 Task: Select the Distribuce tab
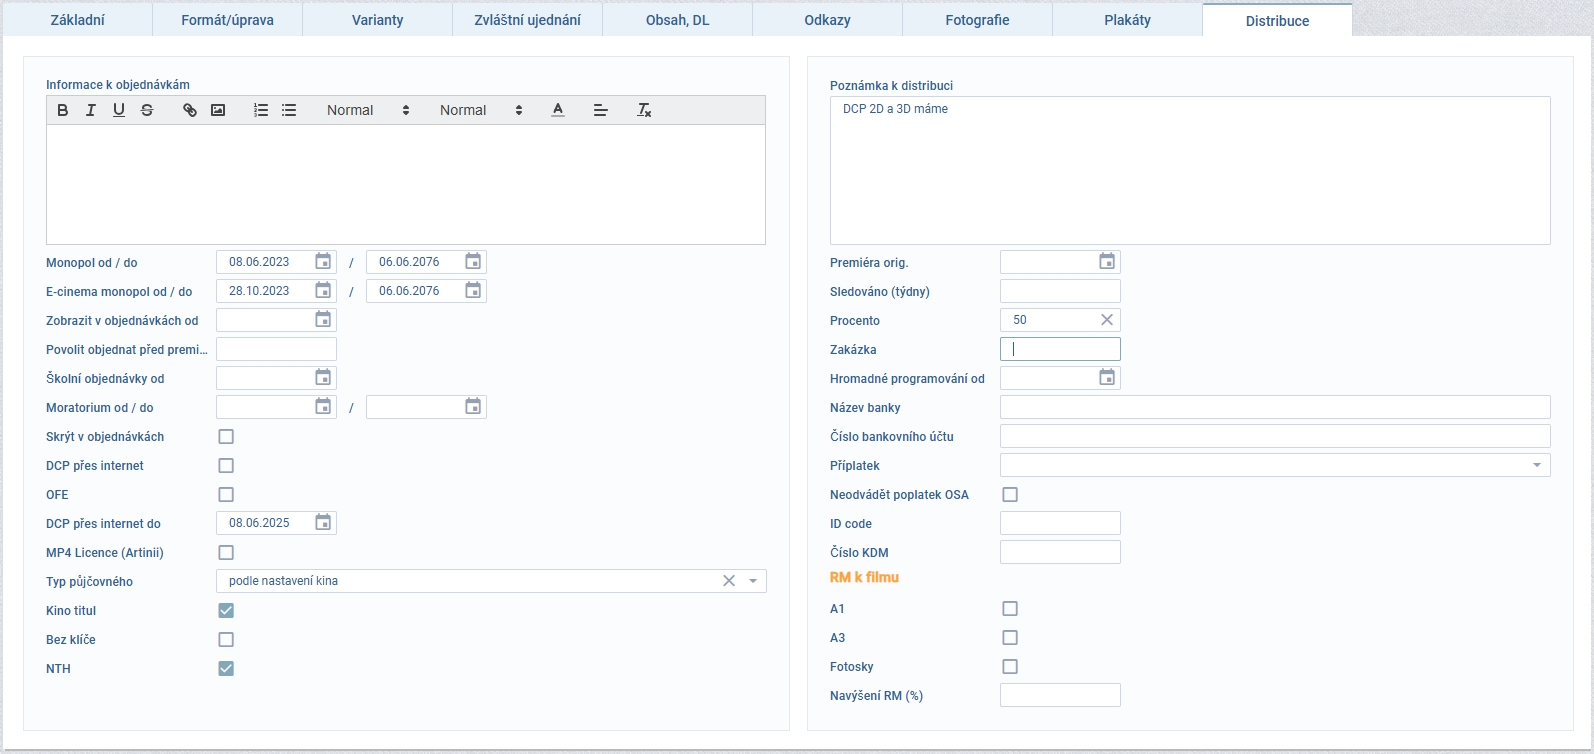click(x=1277, y=20)
